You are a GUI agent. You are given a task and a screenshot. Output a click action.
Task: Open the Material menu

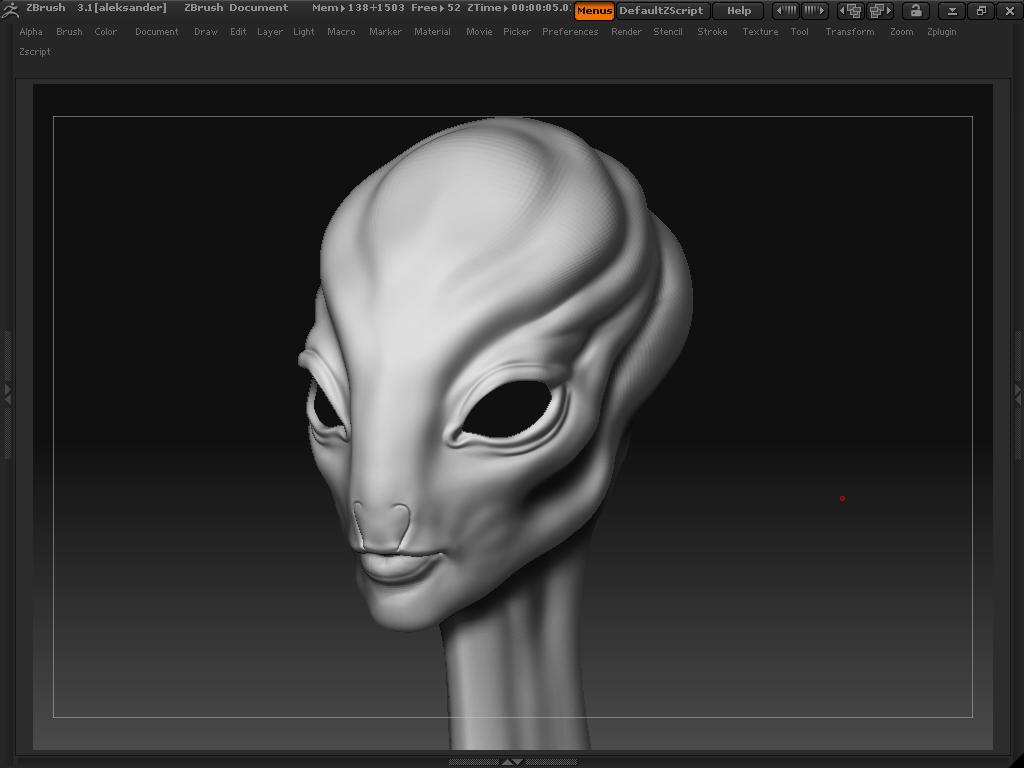tap(432, 31)
